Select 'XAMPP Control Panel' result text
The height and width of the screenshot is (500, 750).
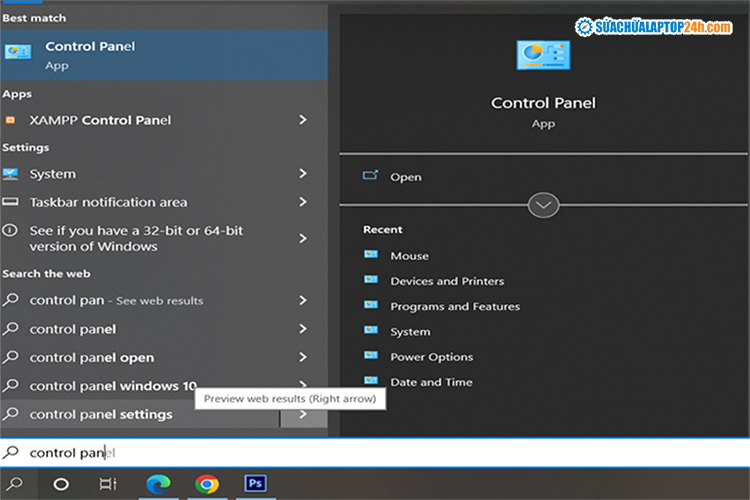(100, 120)
